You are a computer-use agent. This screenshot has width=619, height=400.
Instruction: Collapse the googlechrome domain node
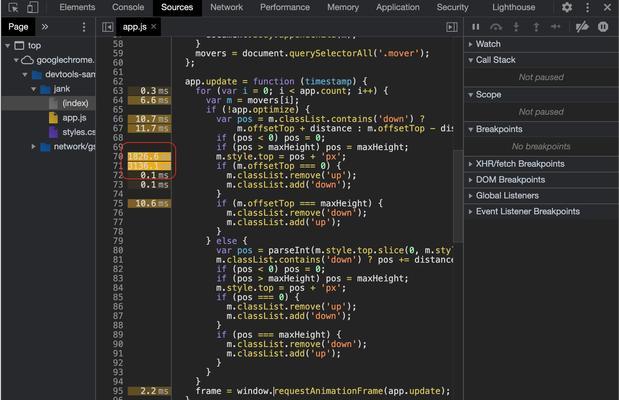pyautogui.click(x=16, y=60)
